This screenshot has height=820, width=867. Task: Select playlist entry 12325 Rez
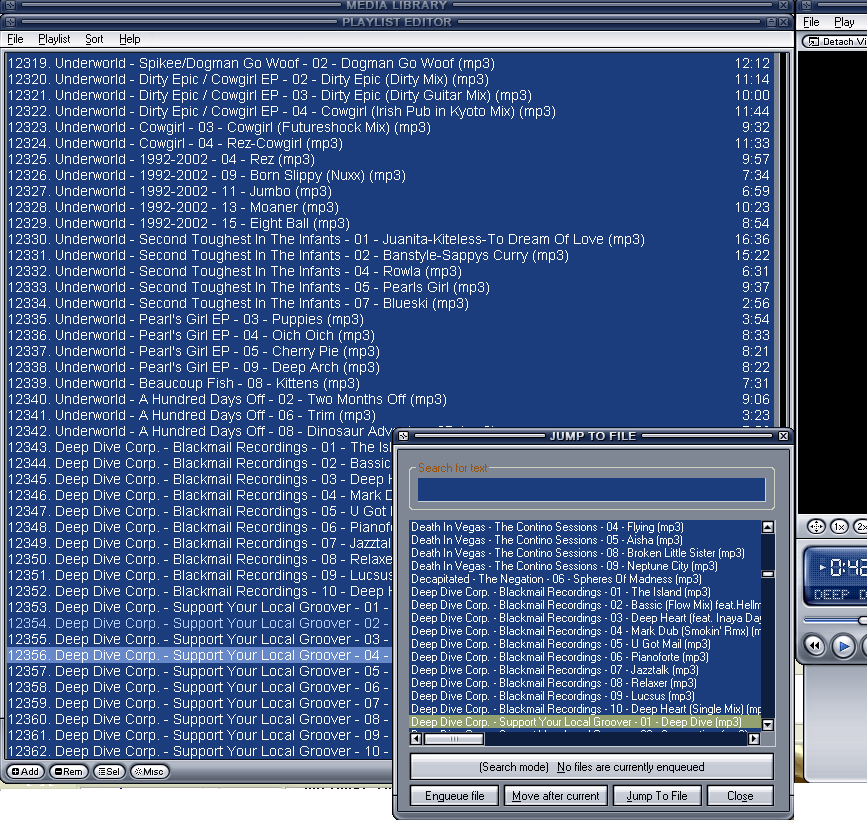(389, 159)
